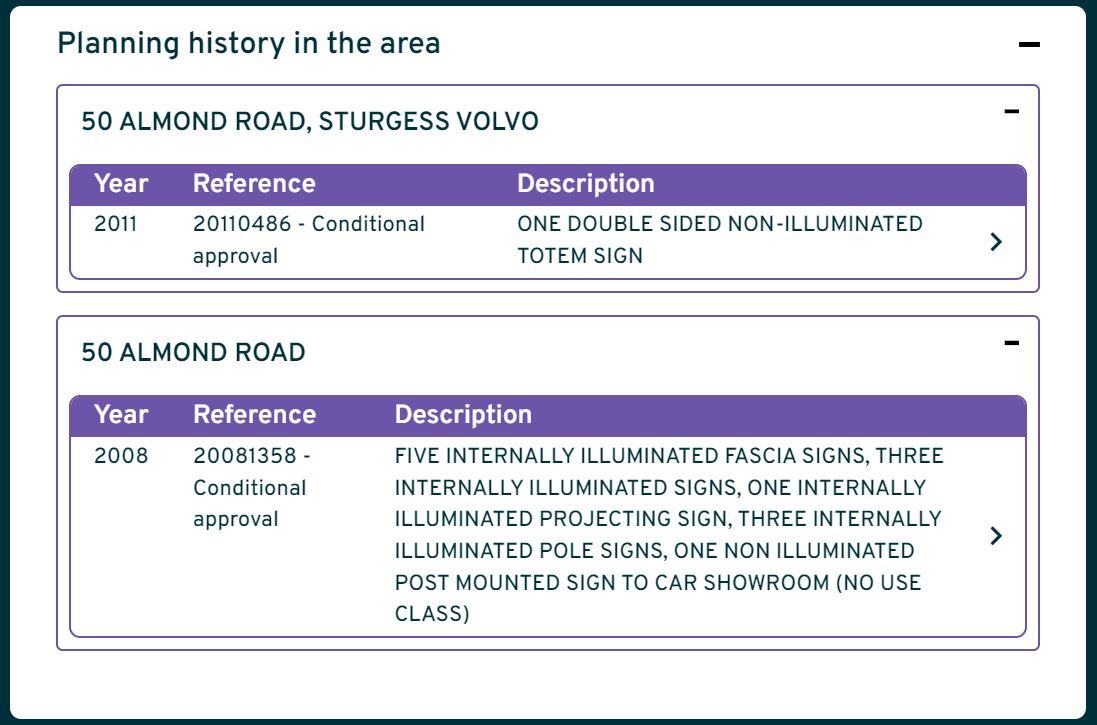
Task: Open reference 20081358 - Conditional approval
Action: point(251,487)
